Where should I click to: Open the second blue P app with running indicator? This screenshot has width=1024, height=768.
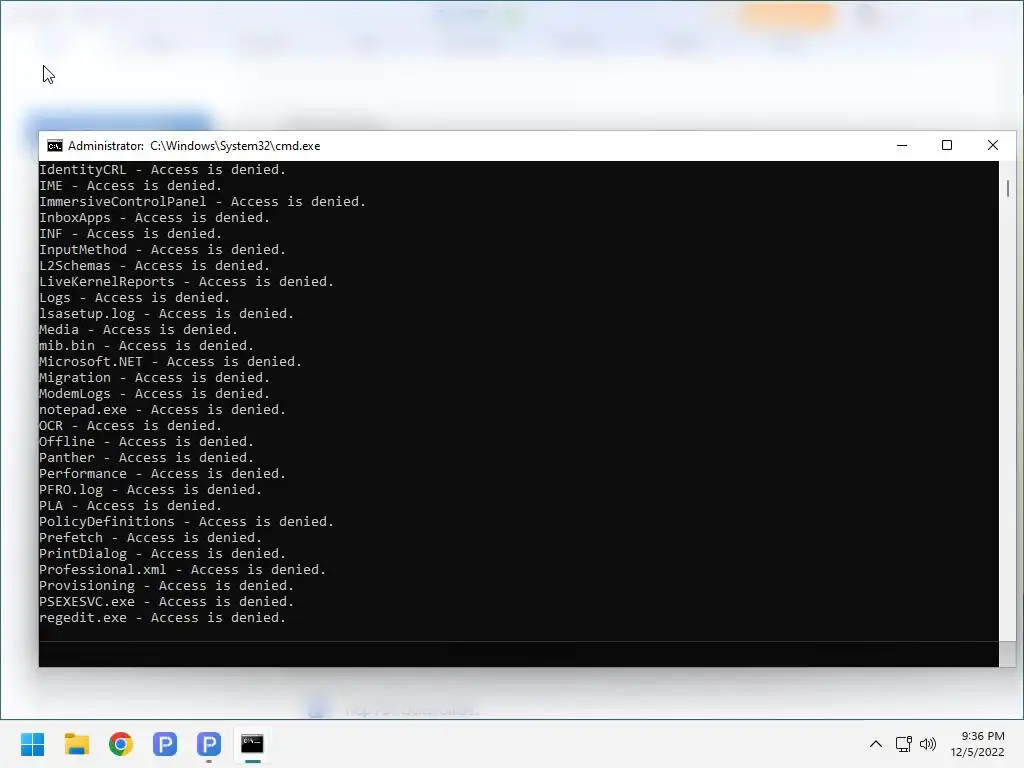(x=209, y=744)
